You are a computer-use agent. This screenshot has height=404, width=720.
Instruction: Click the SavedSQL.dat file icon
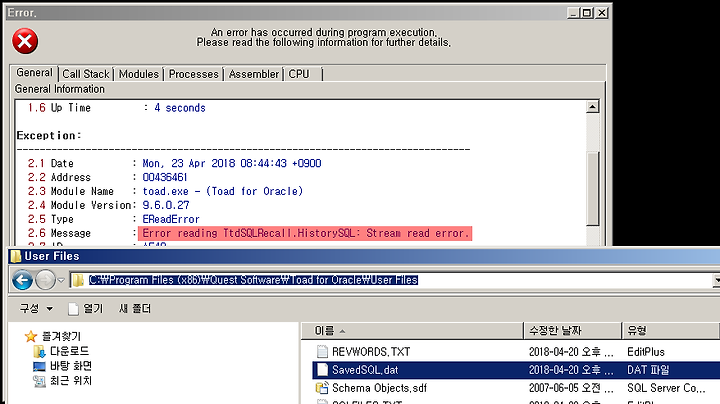click(322, 370)
